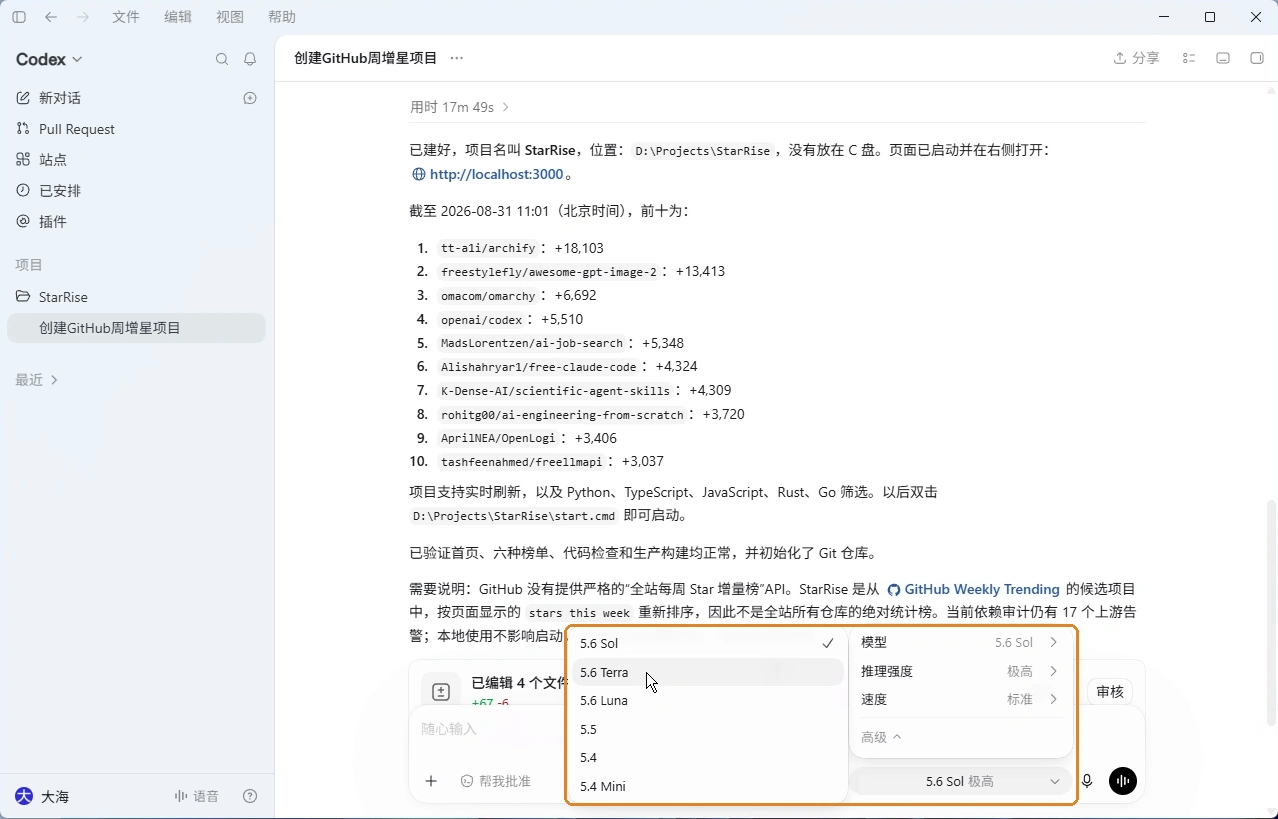Open the task list icon beside 分享
Image resolution: width=1278 pixels, height=819 pixels.
point(1189,58)
